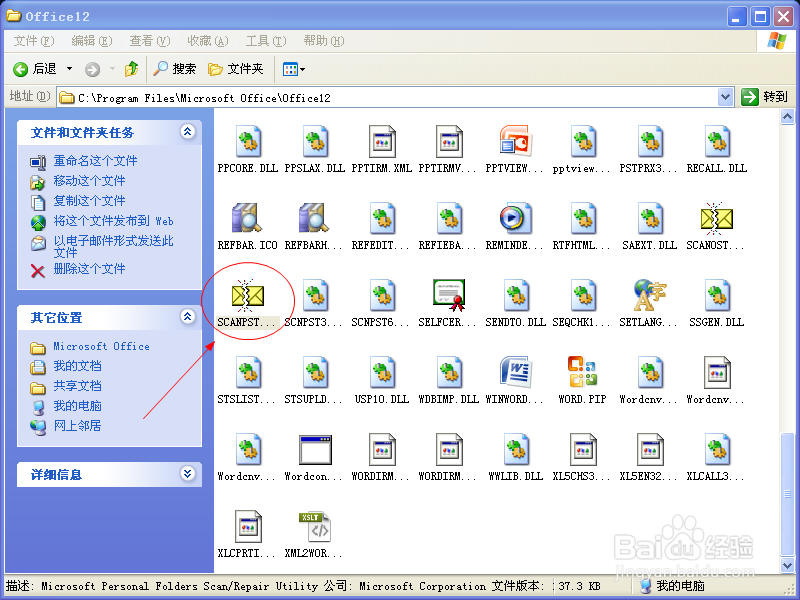Select the Wordcon window-style file icon
The height and width of the screenshot is (600, 800).
pyautogui.click(x=314, y=449)
